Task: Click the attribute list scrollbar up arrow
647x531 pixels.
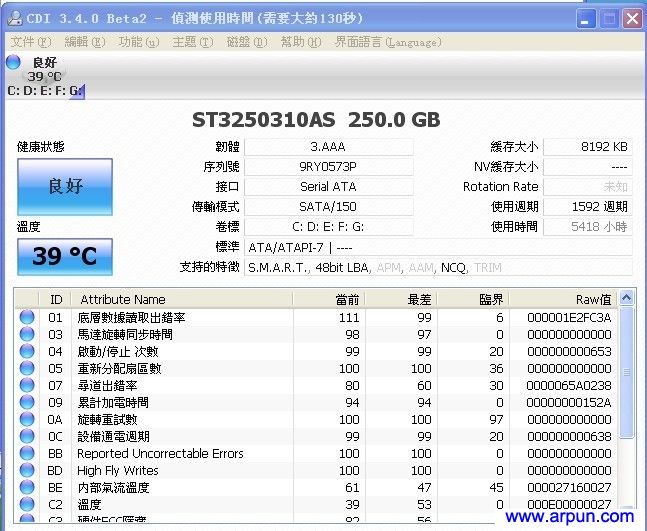Action: click(627, 298)
